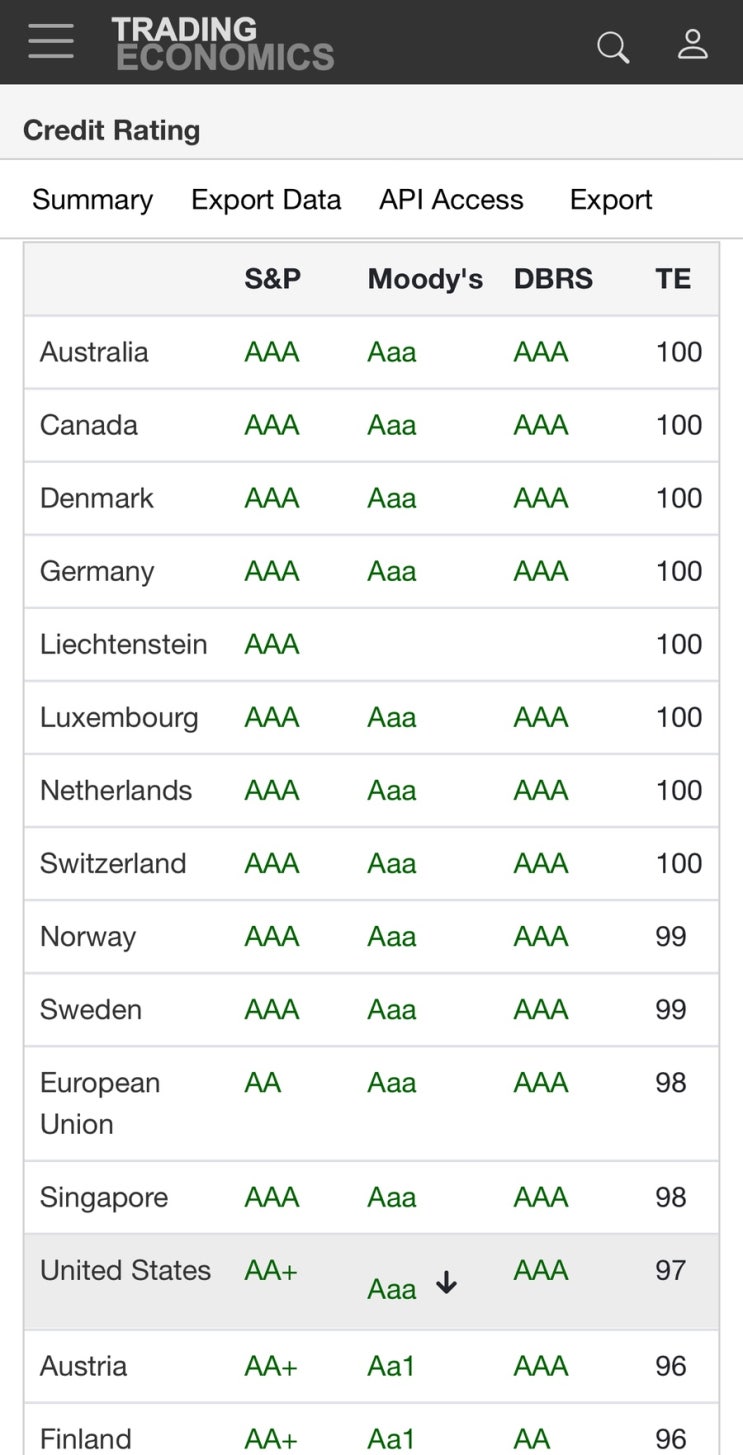Screen dimensions: 743x1455
Task: Switch to the Summary tab
Action: 92,200
